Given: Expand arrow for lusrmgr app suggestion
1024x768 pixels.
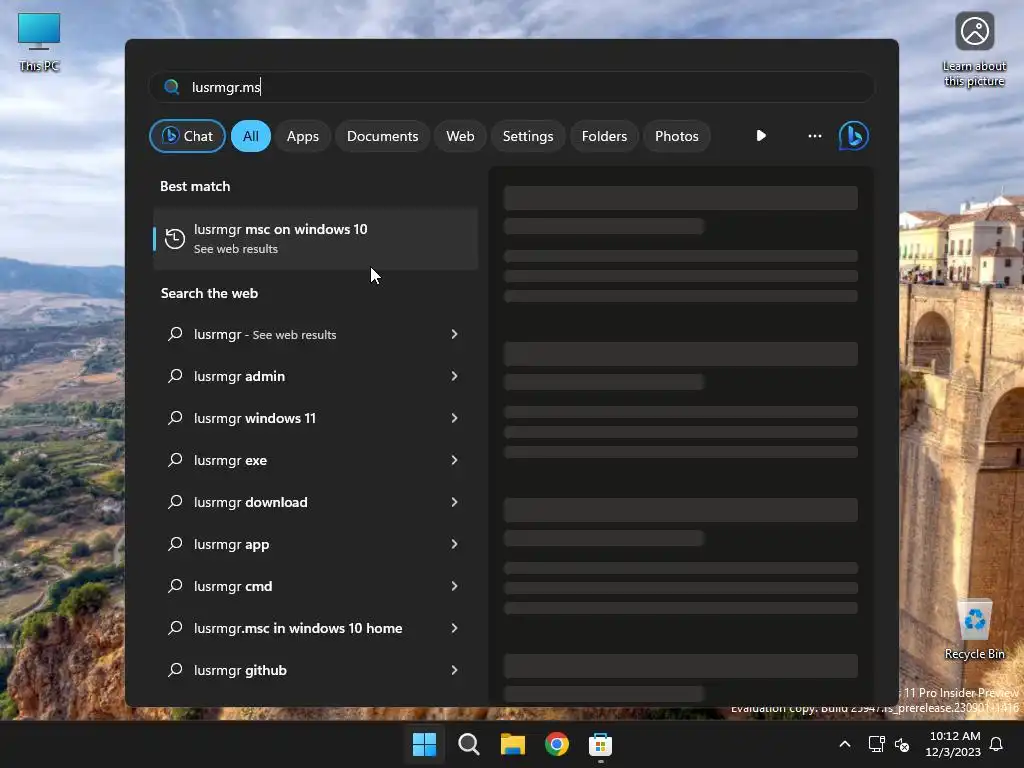Looking at the screenshot, I should click(x=455, y=544).
